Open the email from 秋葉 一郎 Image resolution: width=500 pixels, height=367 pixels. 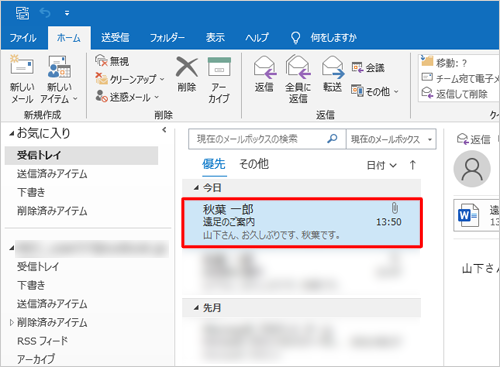point(302,222)
